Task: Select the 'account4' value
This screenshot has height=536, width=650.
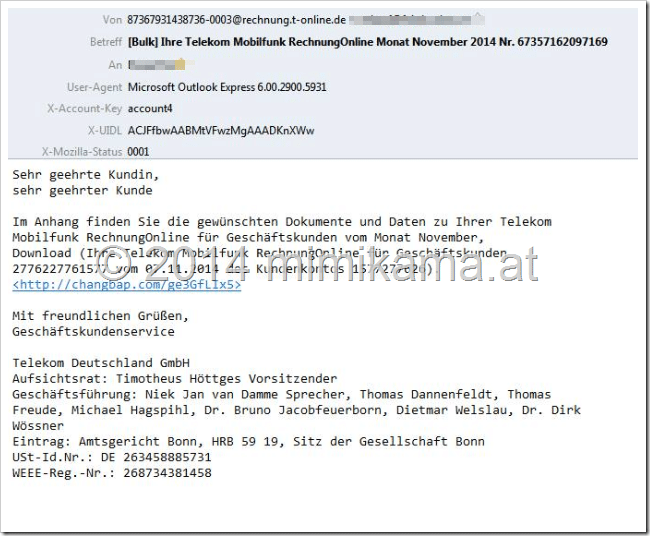Action: click(x=150, y=109)
